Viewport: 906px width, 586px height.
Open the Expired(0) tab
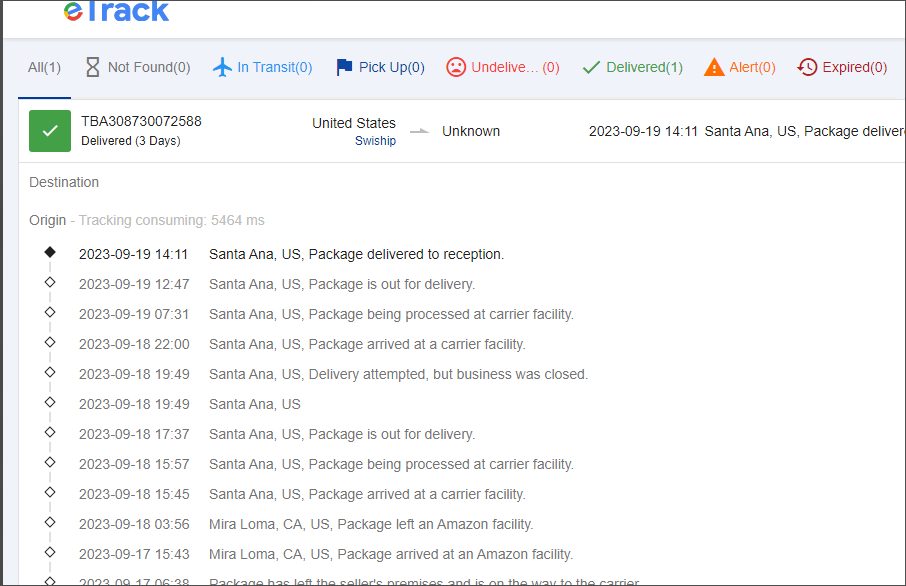click(x=855, y=68)
